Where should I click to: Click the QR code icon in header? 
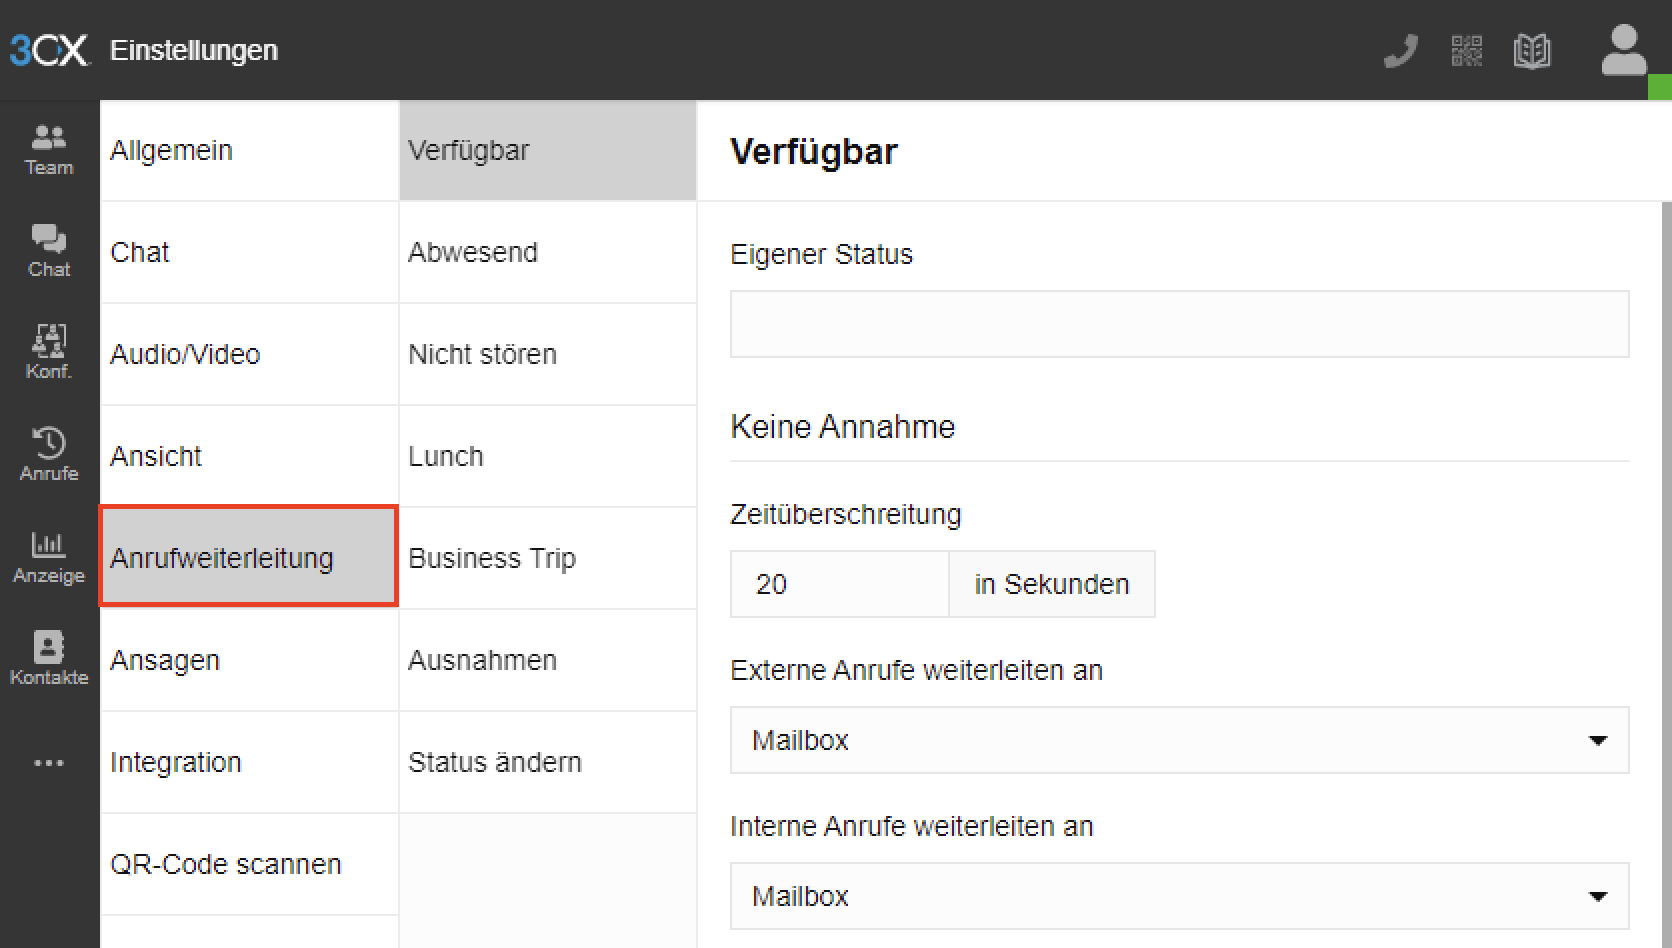tap(1466, 50)
